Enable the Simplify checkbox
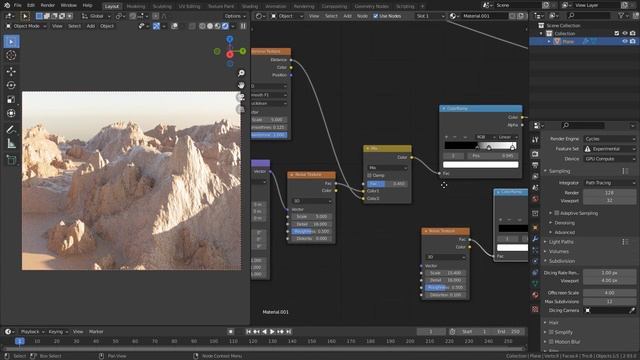 pos(551,332)
